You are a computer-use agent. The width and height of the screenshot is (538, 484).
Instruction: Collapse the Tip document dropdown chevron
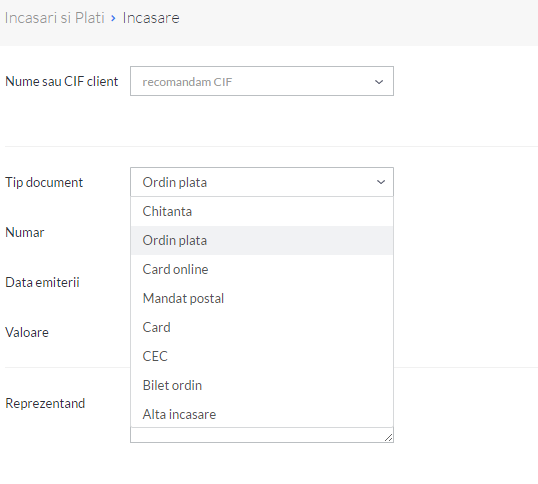381,182
